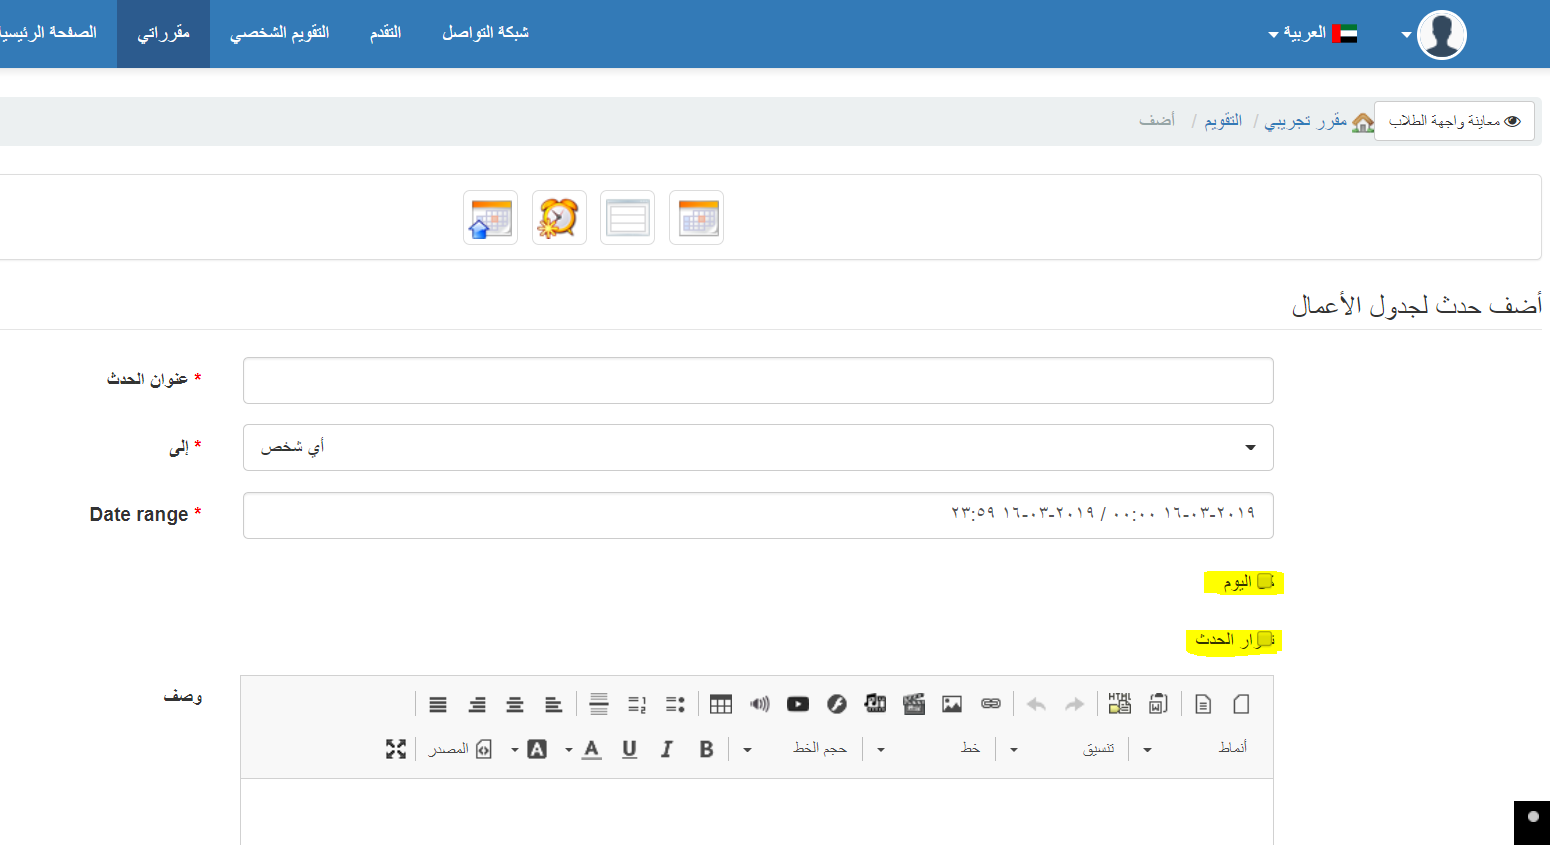Paste from Word in editor
Screen dimensions: 1550x845
click(x=1158, y=704)
